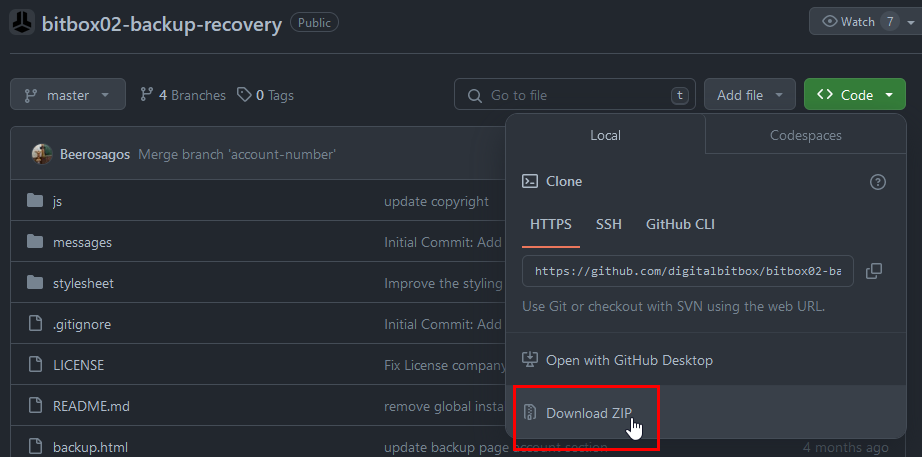This screenshot has height=457, width=922.
Task: Click the Clone help question-mark icon
Action: (877, 182)
